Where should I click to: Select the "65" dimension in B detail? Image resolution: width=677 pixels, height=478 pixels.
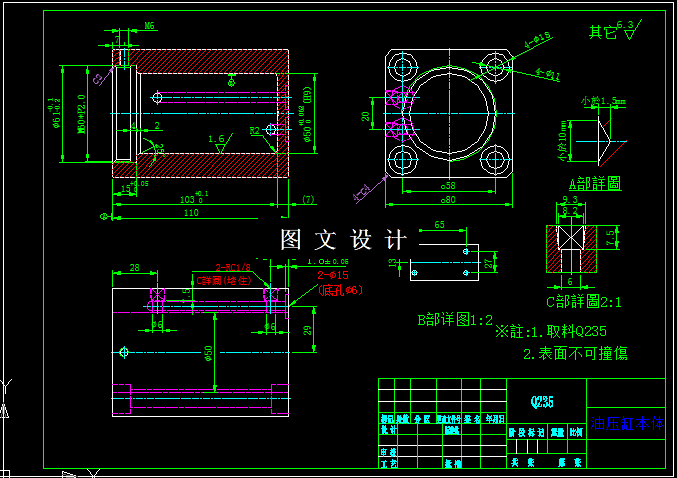pos(439,225)
